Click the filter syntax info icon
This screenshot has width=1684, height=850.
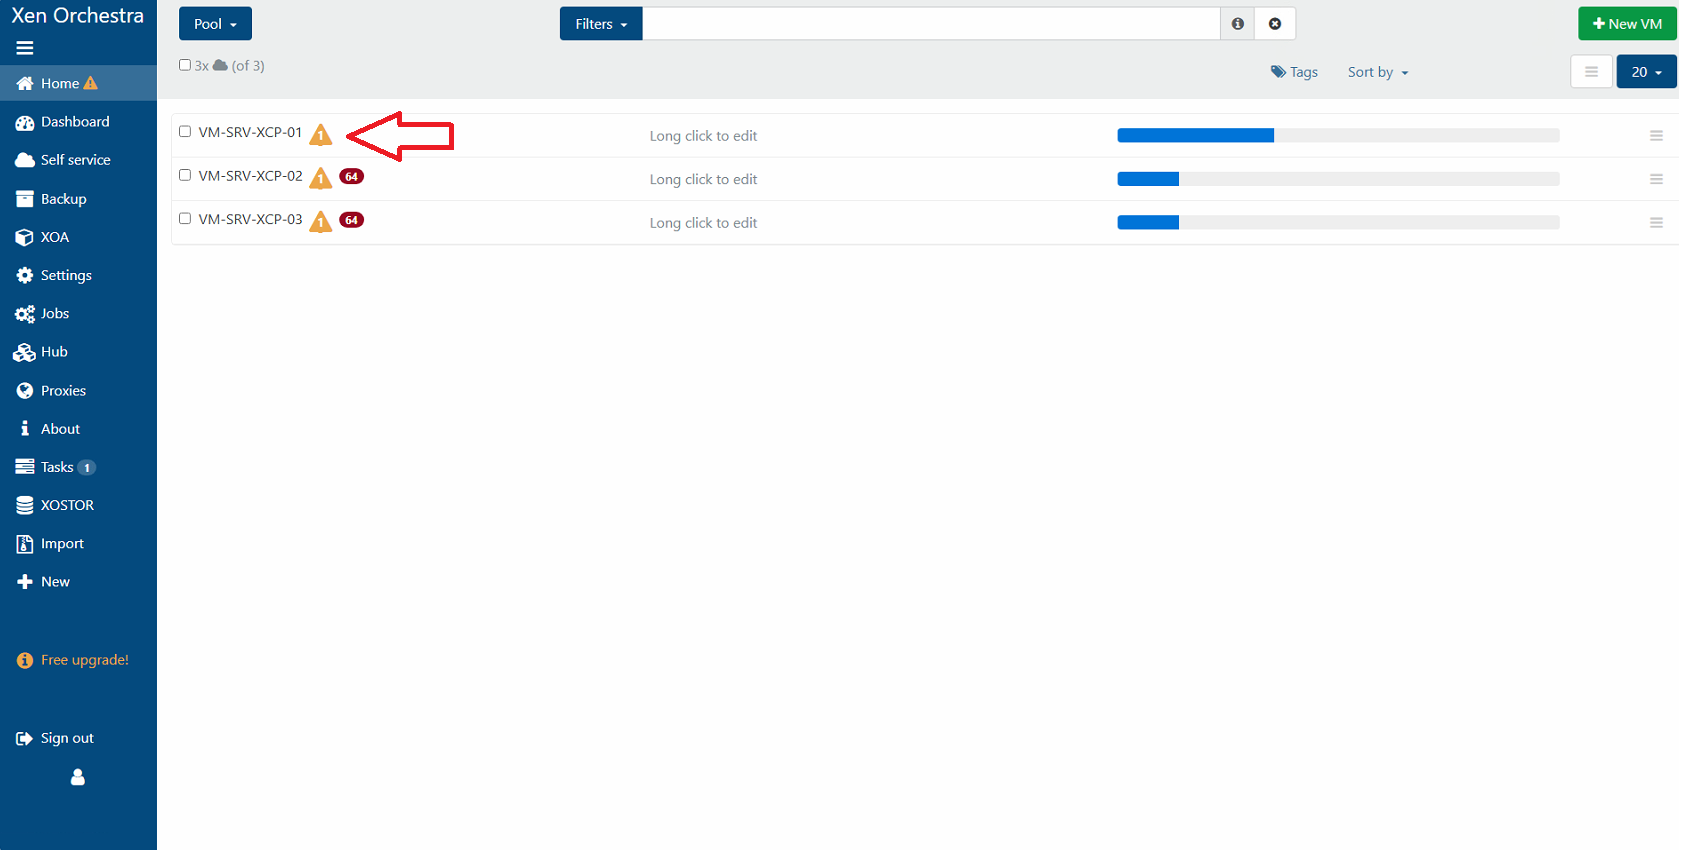1238,24
